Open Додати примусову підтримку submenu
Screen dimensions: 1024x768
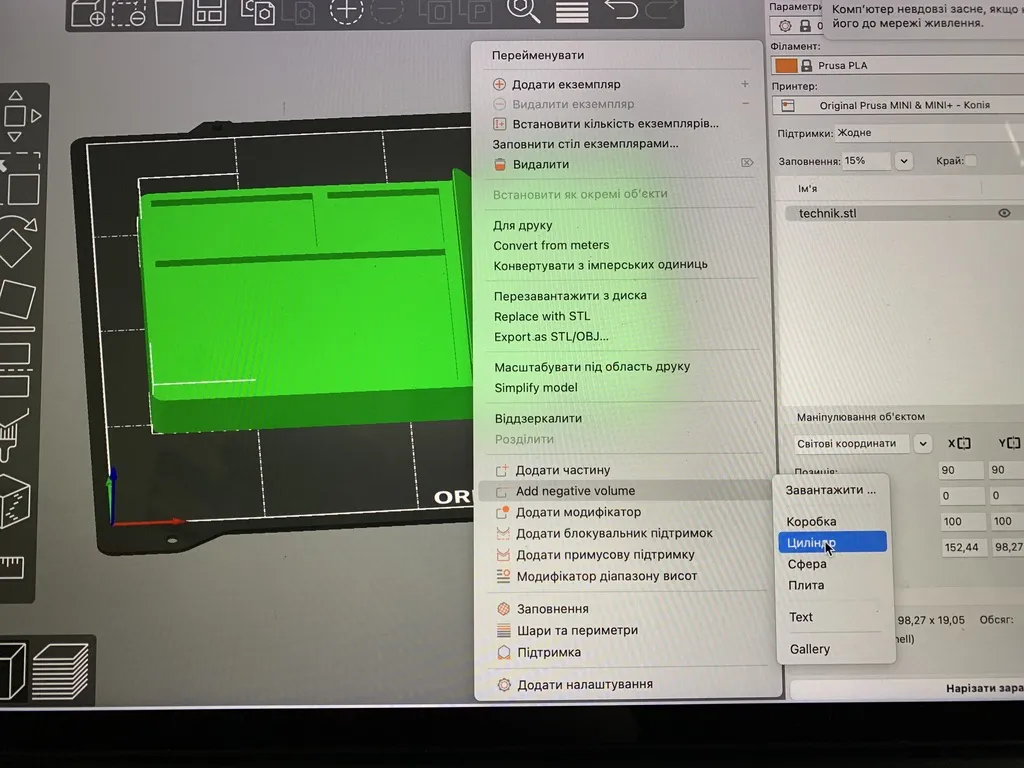point(605,555)
